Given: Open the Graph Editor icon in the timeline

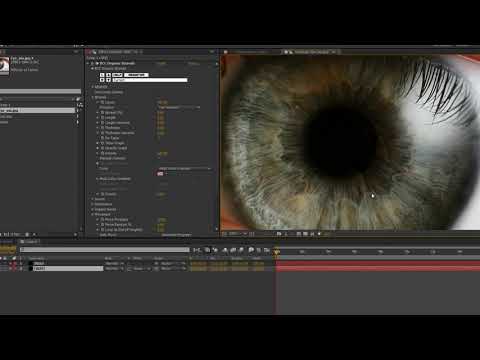Looking at the screenshot, I should pyautogui.click(x=267, y=250).
